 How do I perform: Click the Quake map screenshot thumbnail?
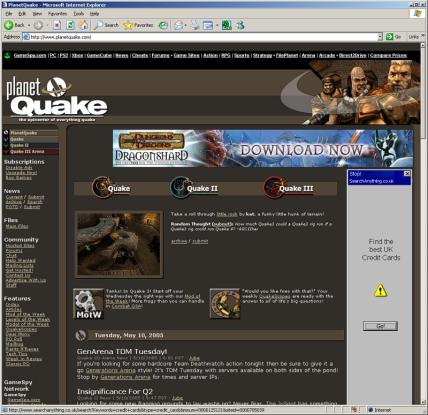[119, 244]
